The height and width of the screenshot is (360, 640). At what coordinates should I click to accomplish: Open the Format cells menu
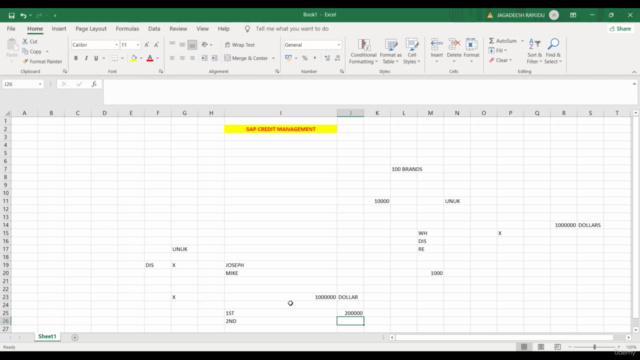click(471, 50)
